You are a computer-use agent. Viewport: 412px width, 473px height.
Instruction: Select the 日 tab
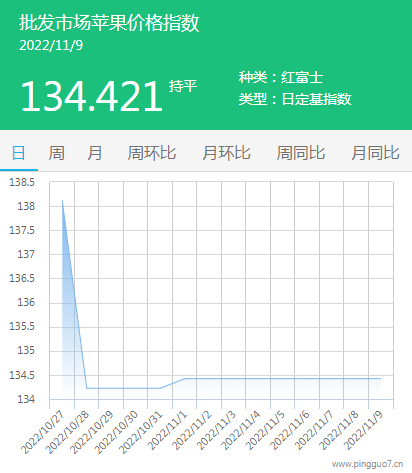19,153
